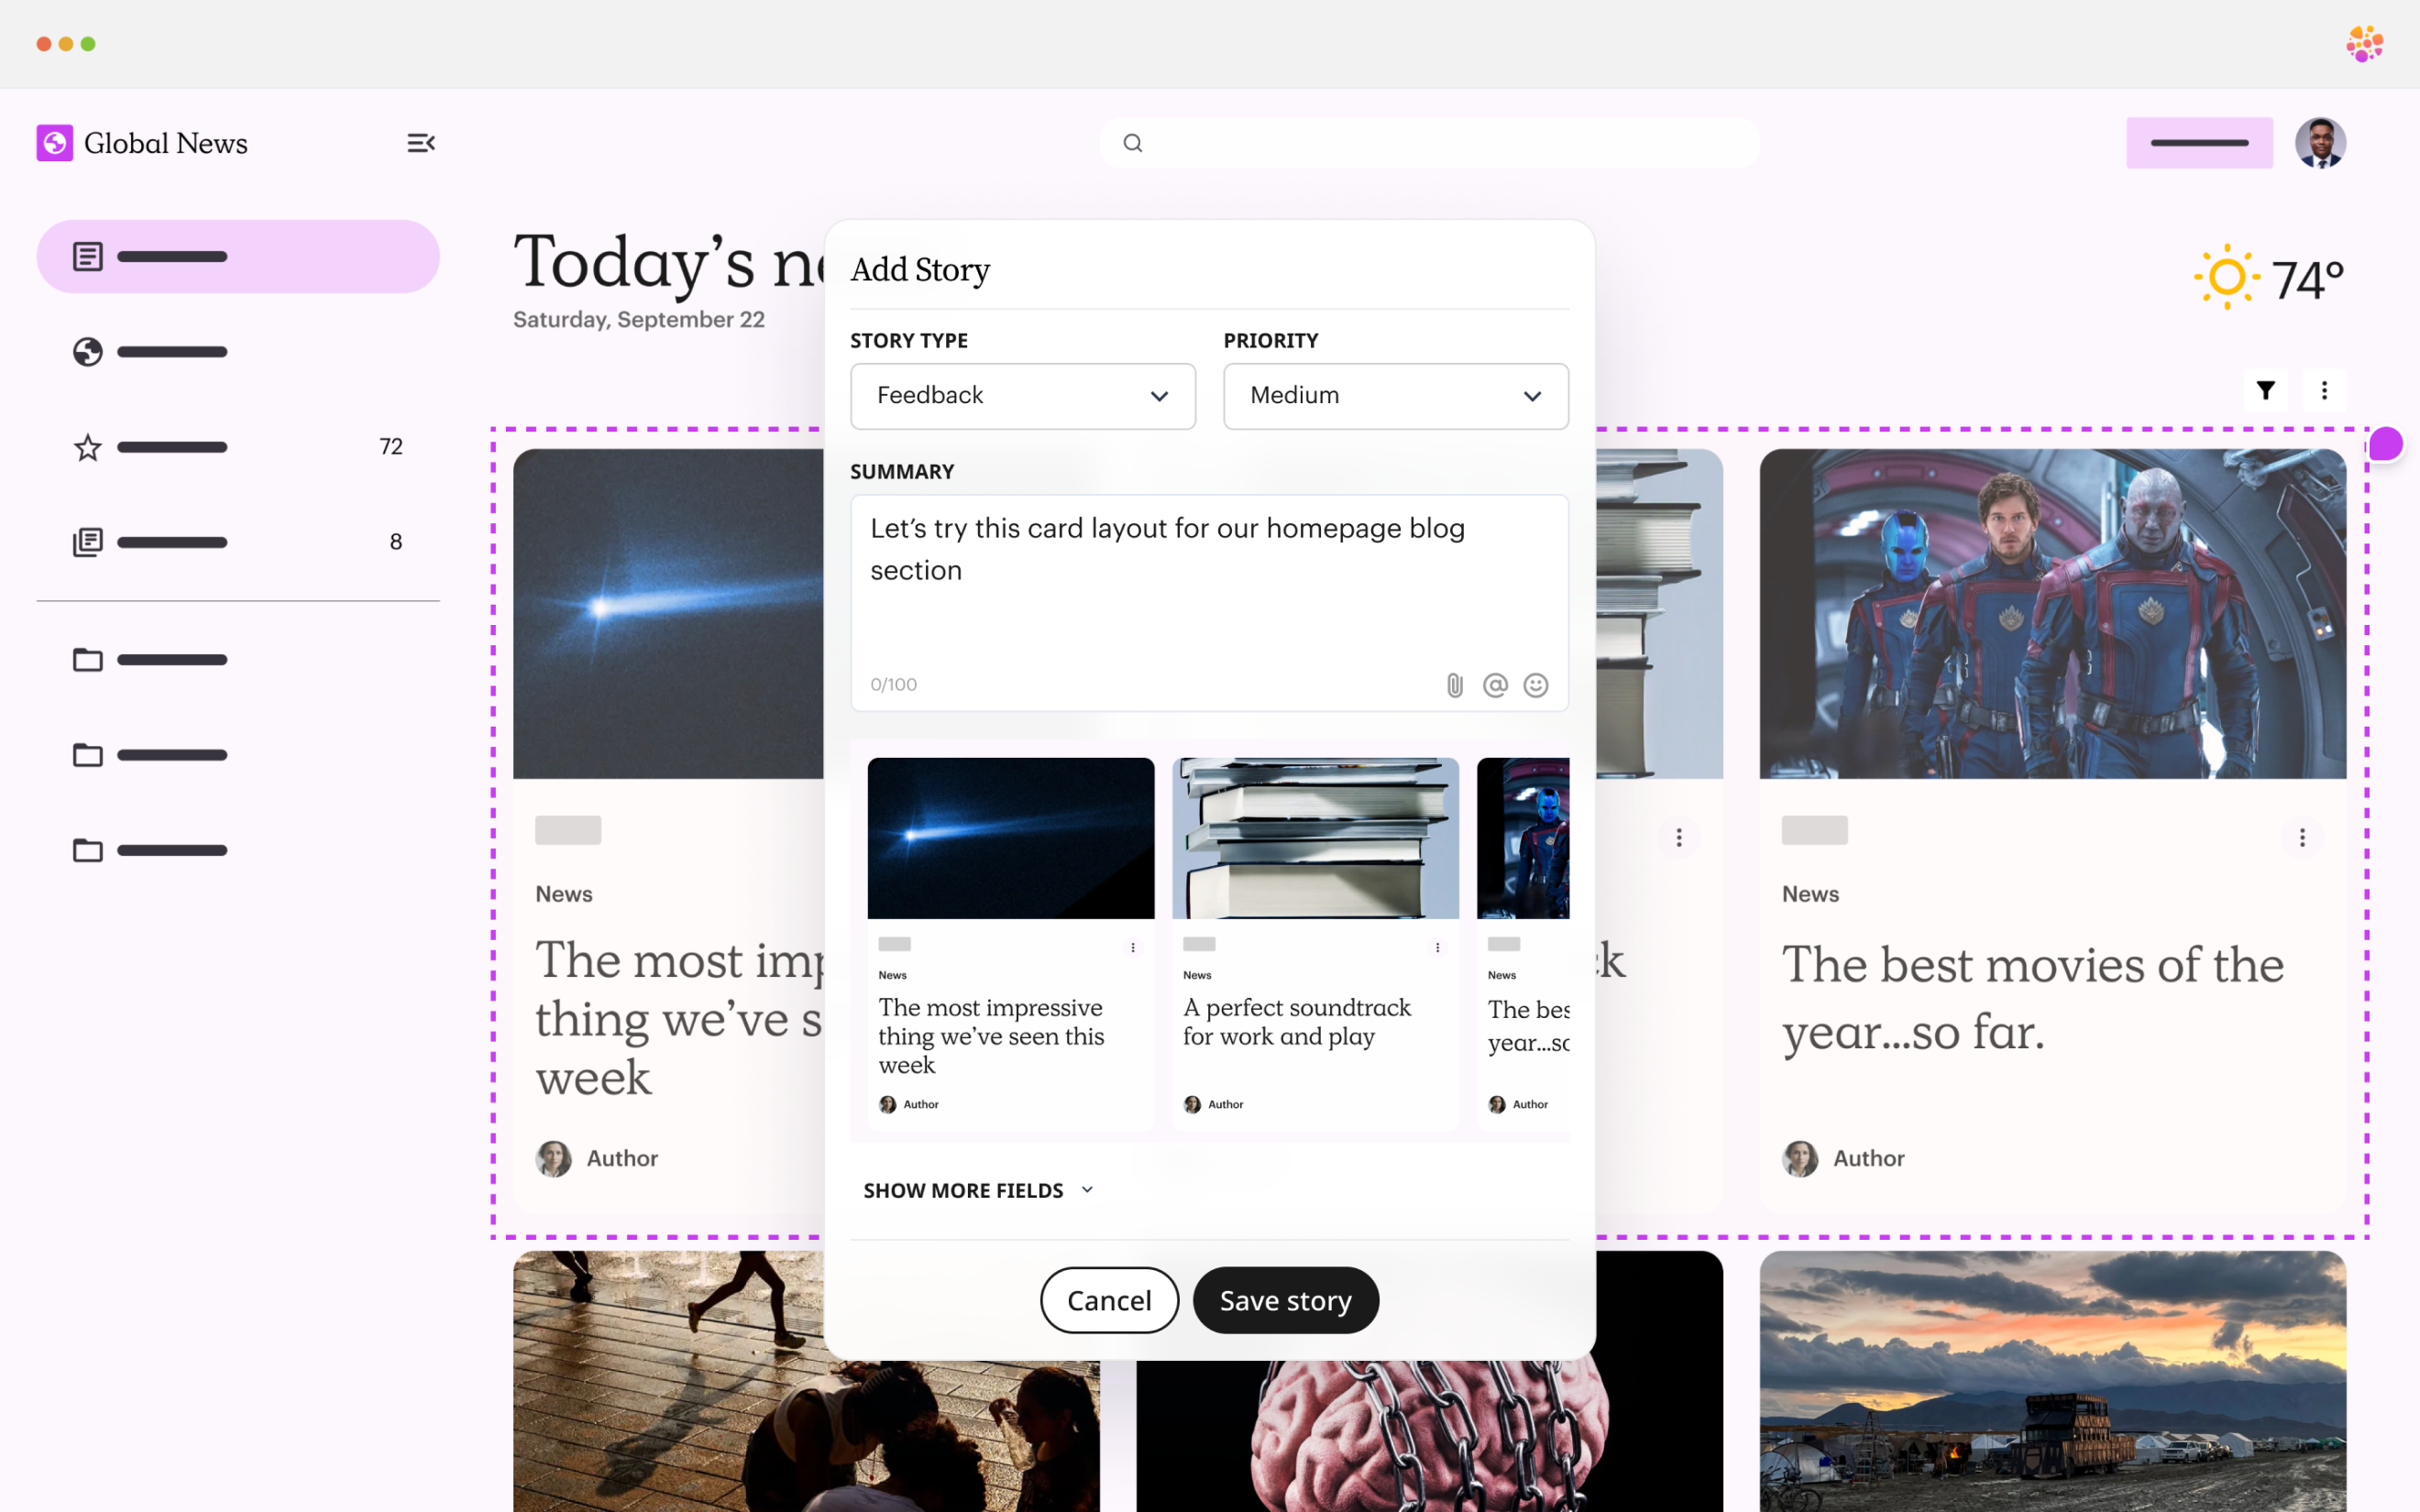Expand Show More Fields

[x=976, y=1189]
